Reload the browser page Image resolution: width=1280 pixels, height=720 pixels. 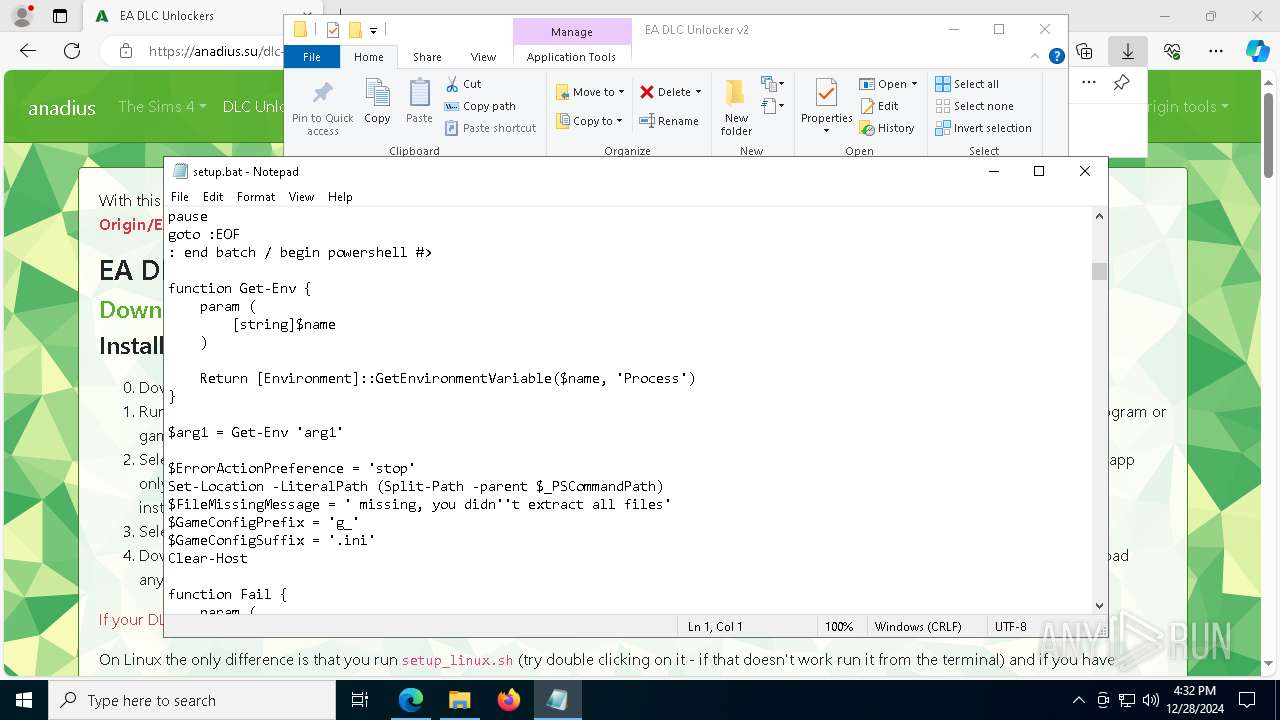(72, 51)
